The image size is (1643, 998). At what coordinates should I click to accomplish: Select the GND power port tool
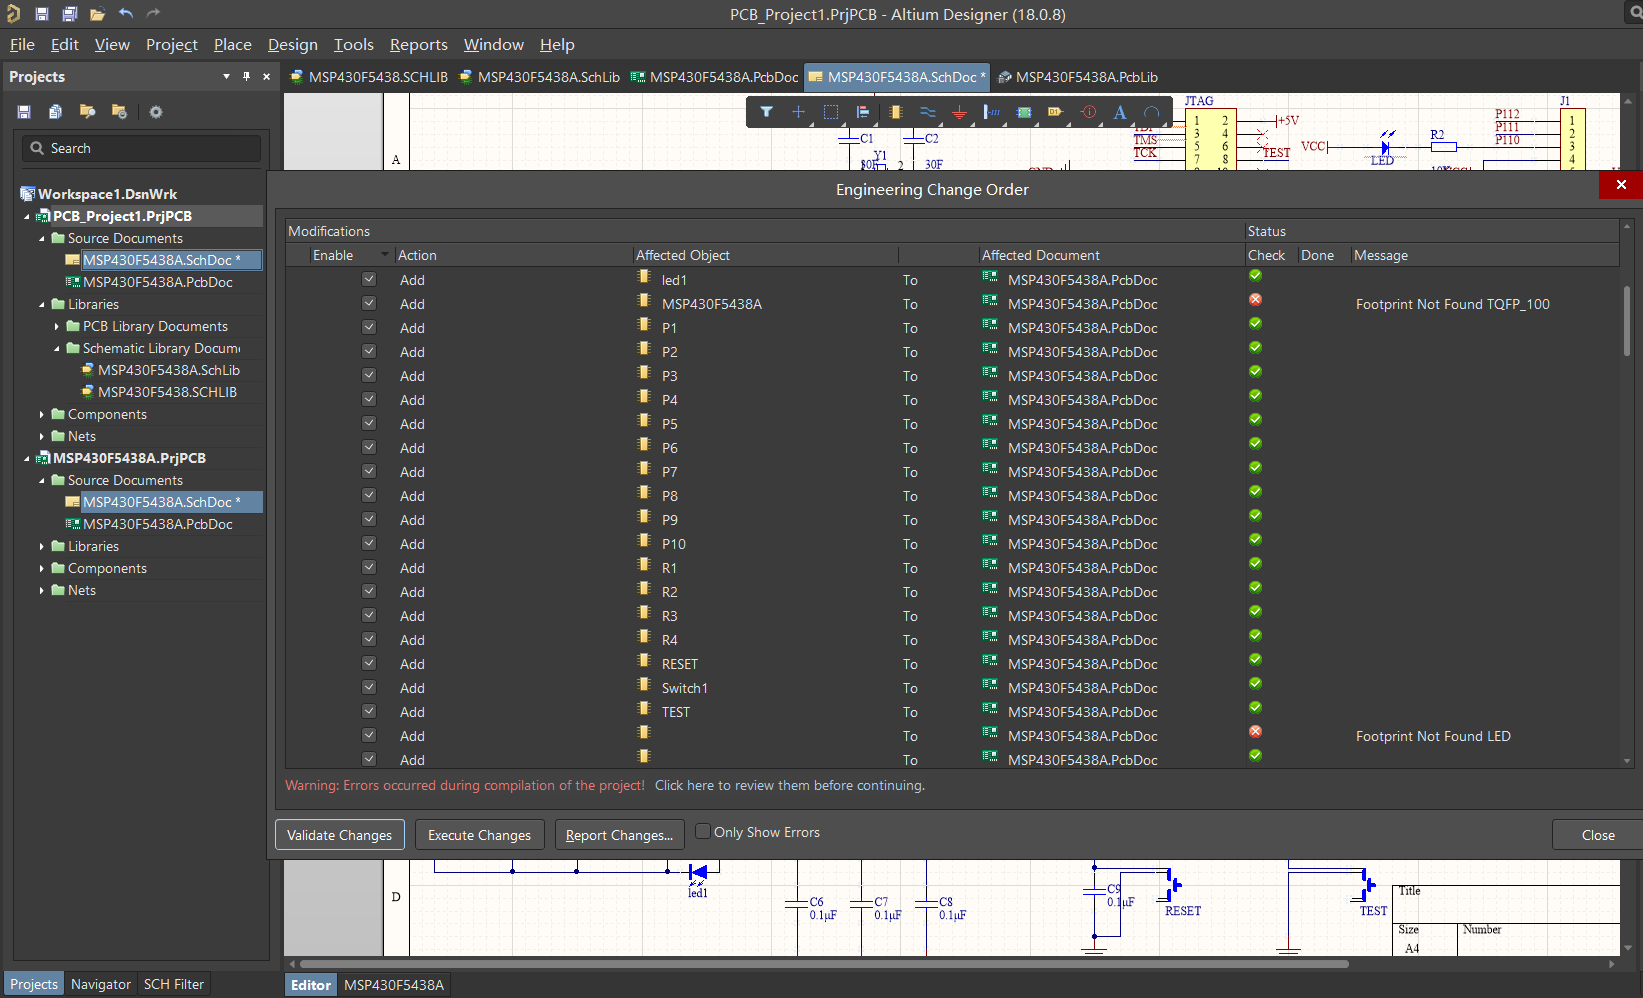pos(959,112)
